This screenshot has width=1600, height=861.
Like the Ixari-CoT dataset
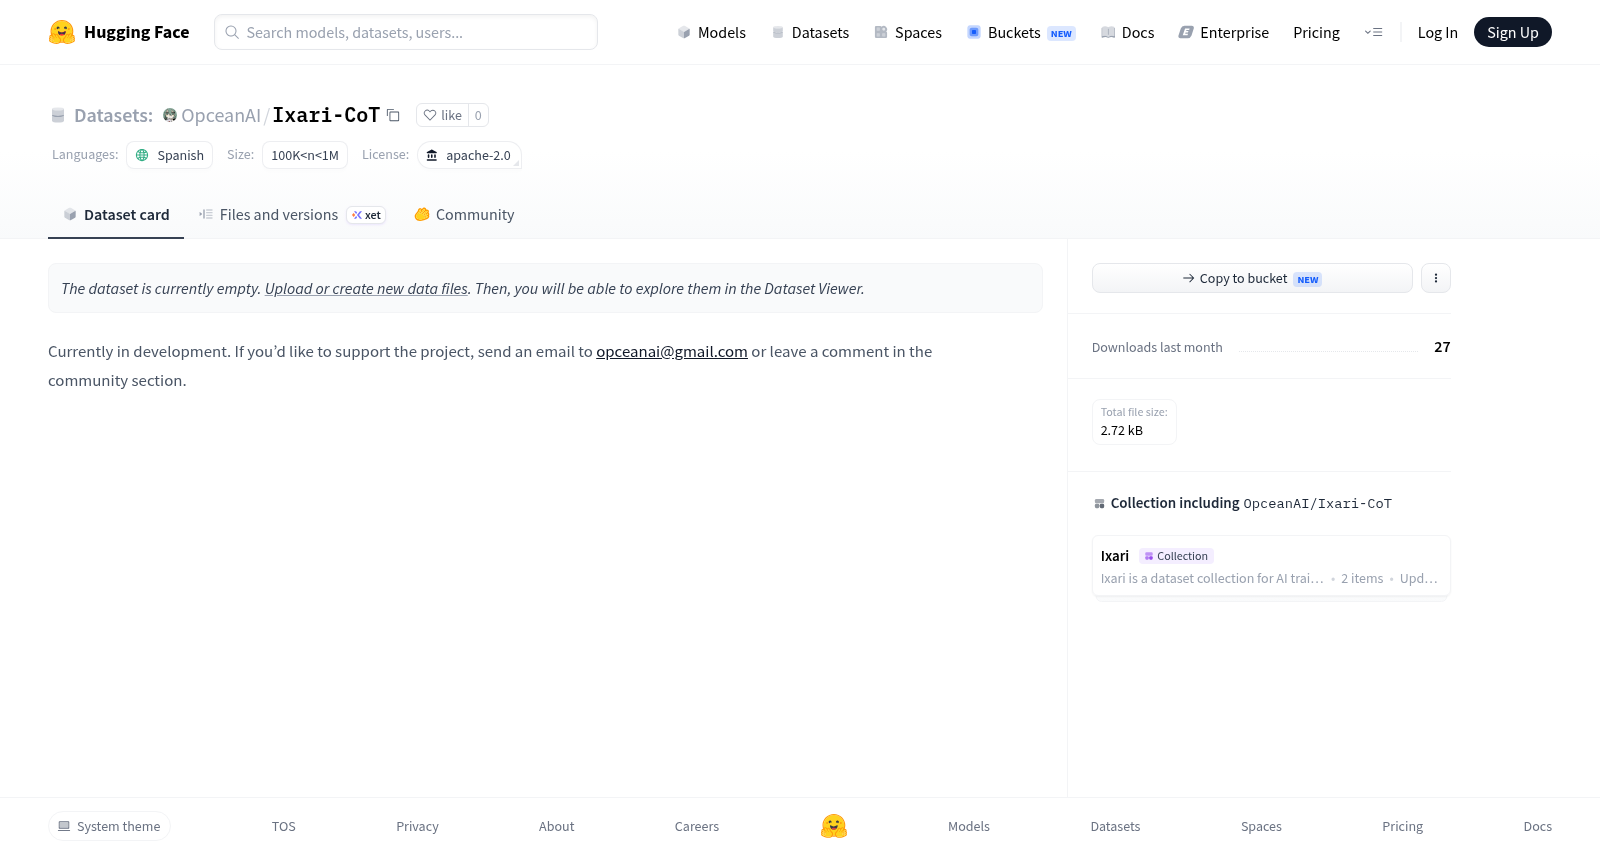pos(442,115)
